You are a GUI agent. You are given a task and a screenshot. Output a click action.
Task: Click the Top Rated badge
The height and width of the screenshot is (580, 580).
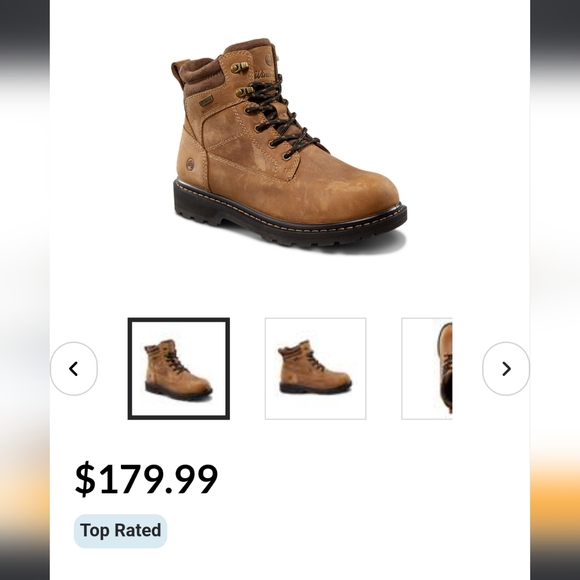pyautogui.click(x=121, y=531)
